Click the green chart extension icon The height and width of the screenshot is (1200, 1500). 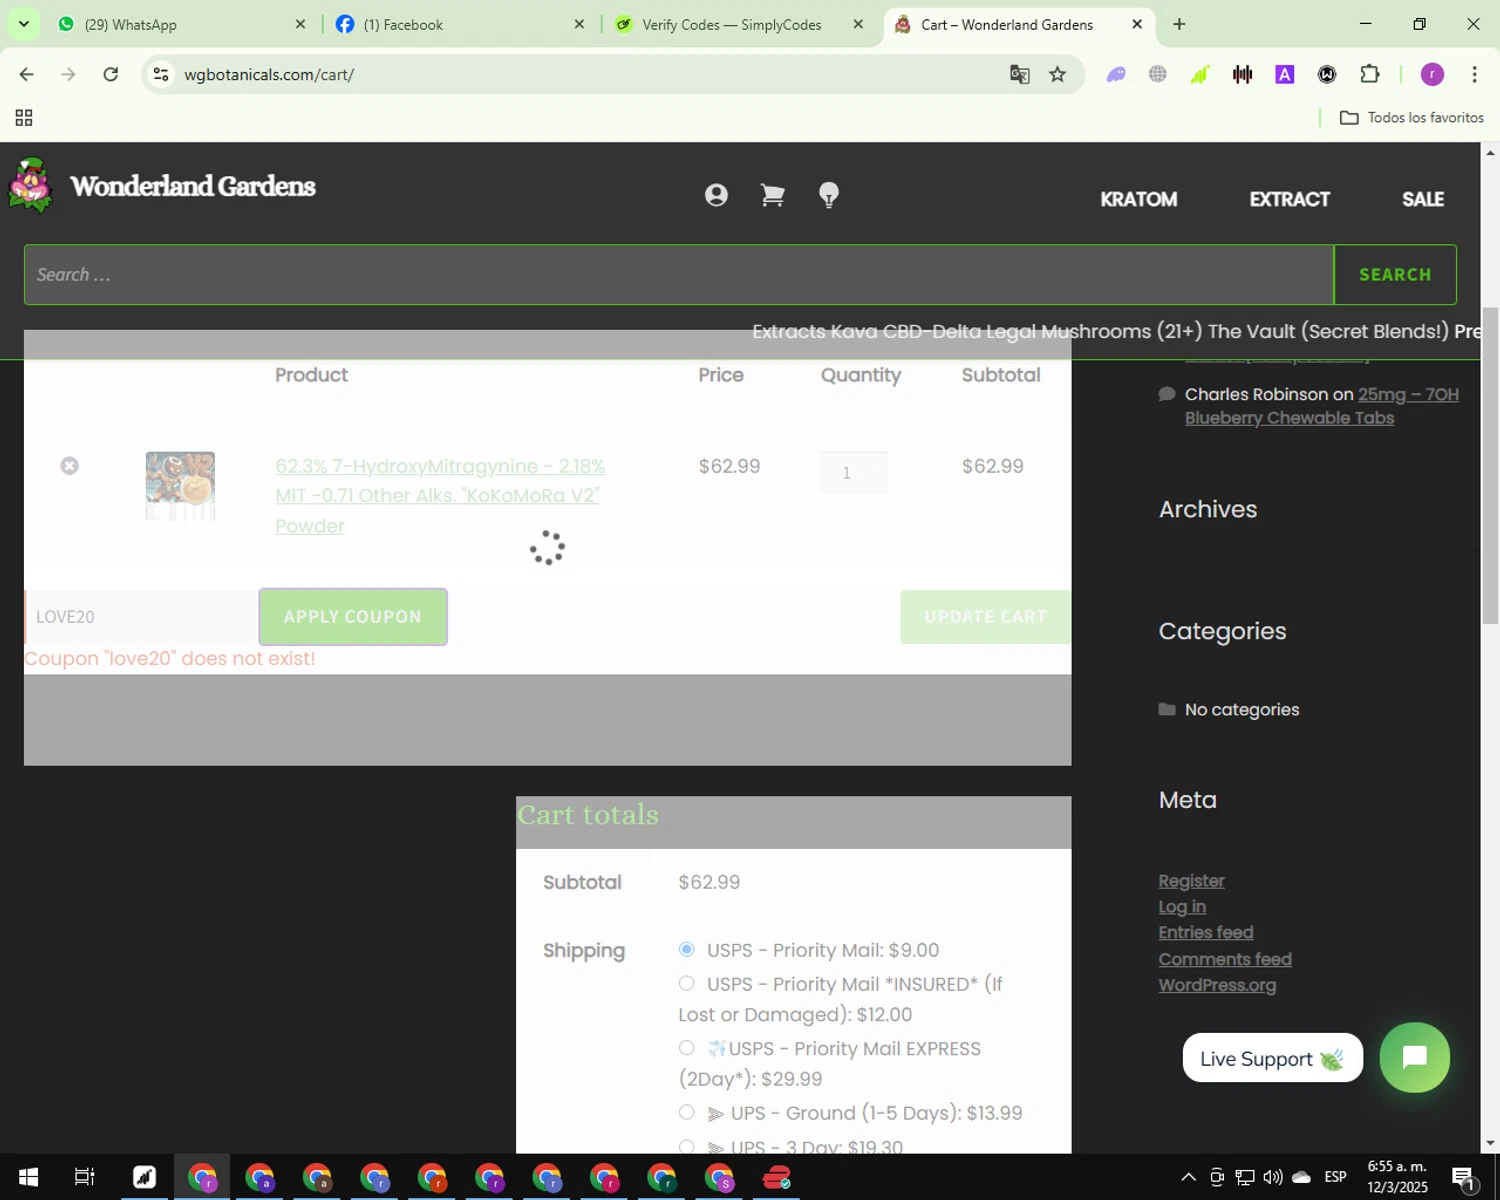[1200, 74]
